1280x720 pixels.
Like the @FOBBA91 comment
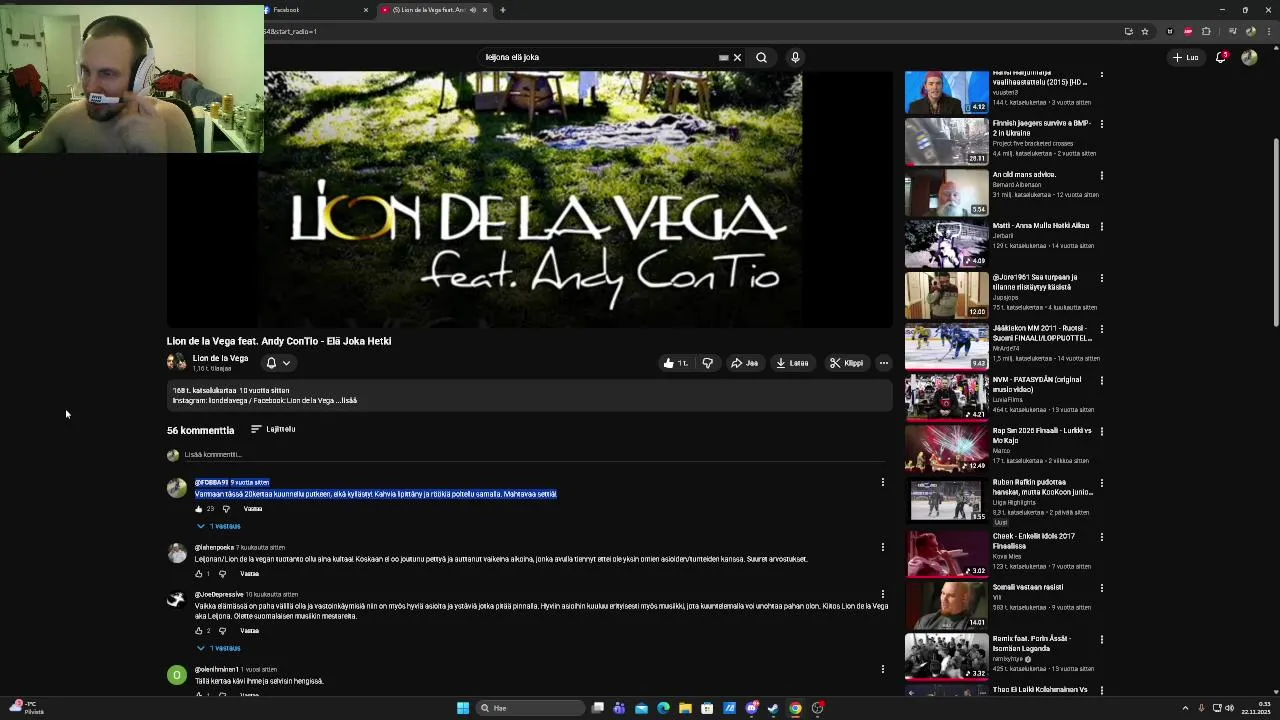coord(199,509)
